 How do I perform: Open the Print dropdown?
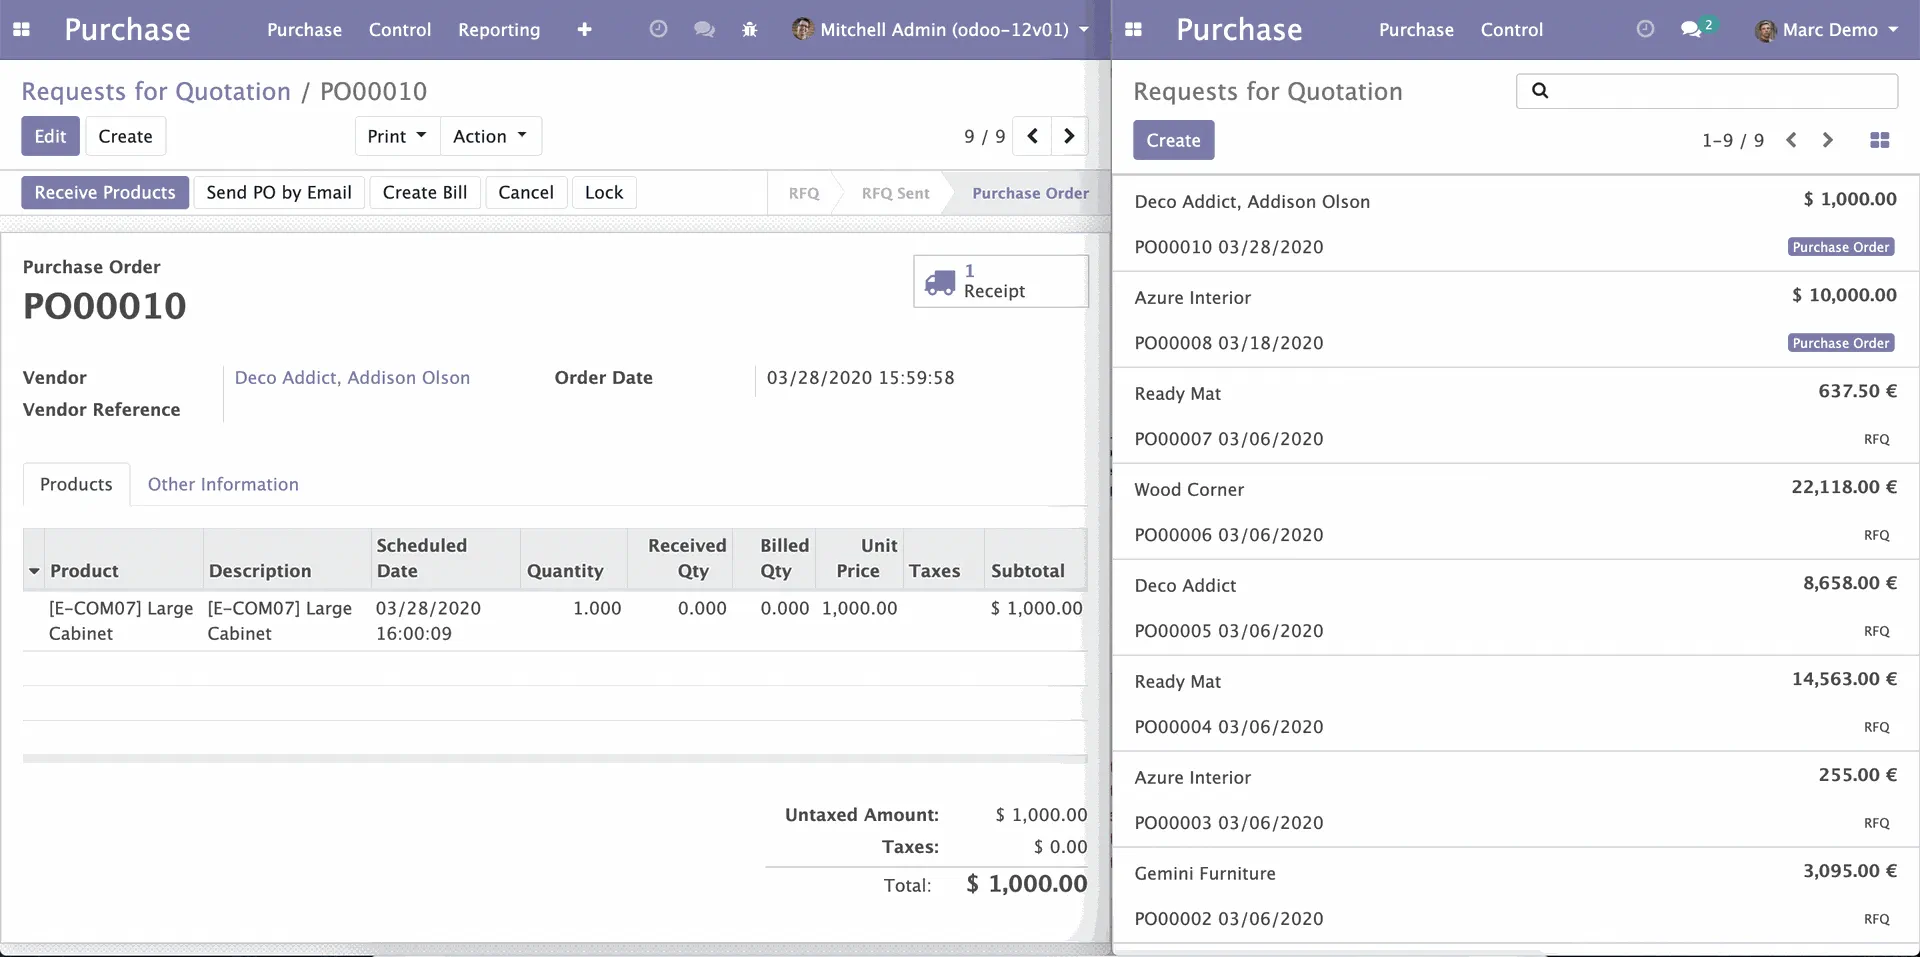pyautogui.click(x=397, y=136)
